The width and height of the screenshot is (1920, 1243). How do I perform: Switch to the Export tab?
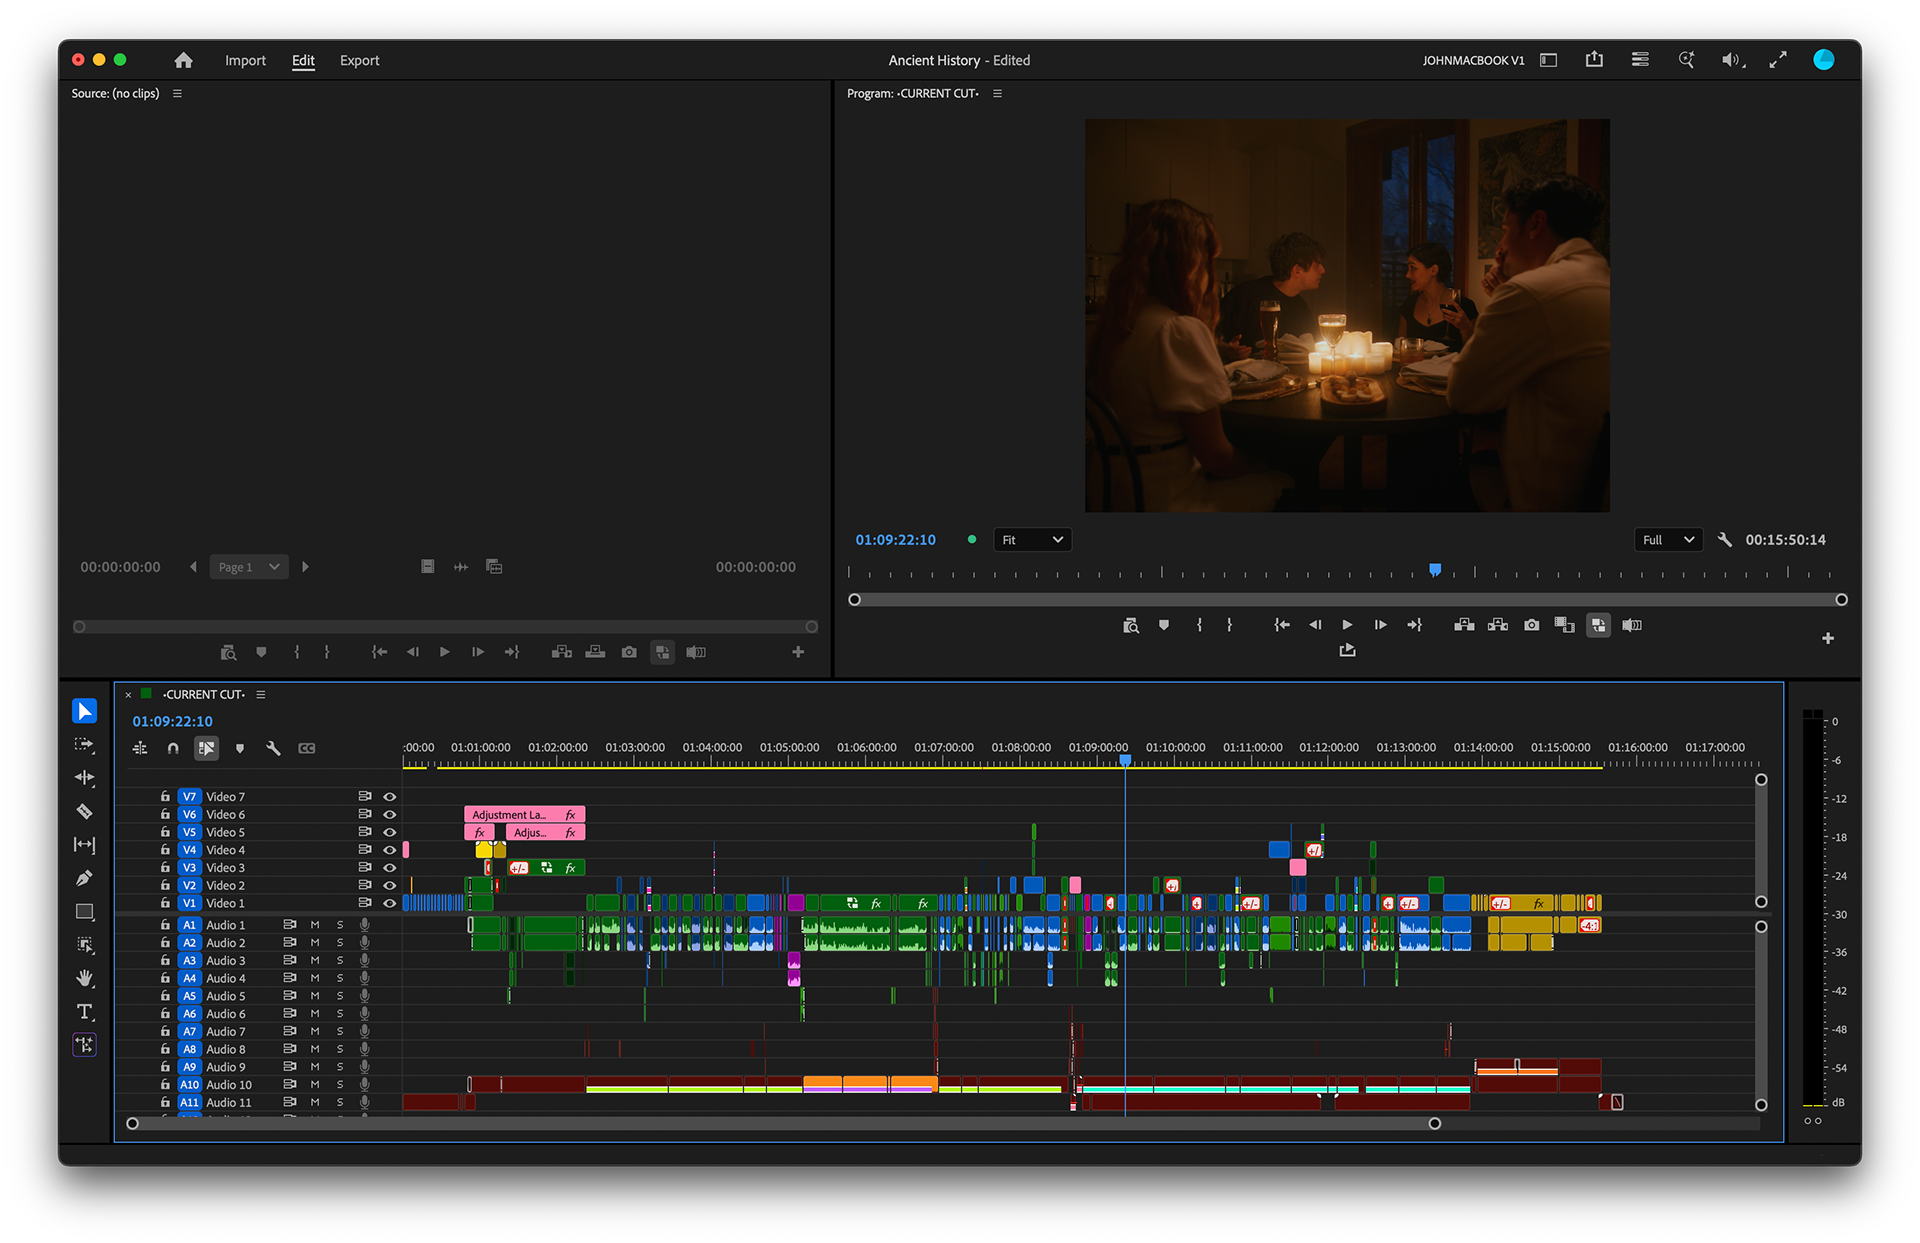[x=359, y=60]
